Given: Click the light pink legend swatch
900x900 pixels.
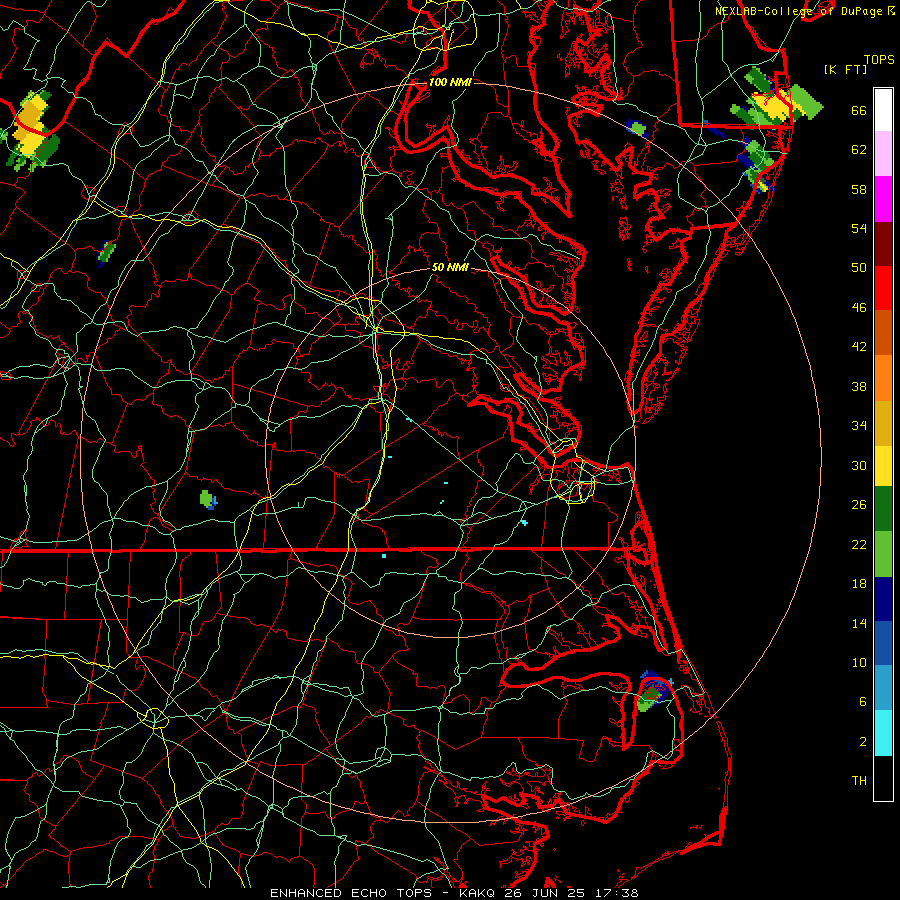Looking at the screenshot, I should [x=883, y=154].
